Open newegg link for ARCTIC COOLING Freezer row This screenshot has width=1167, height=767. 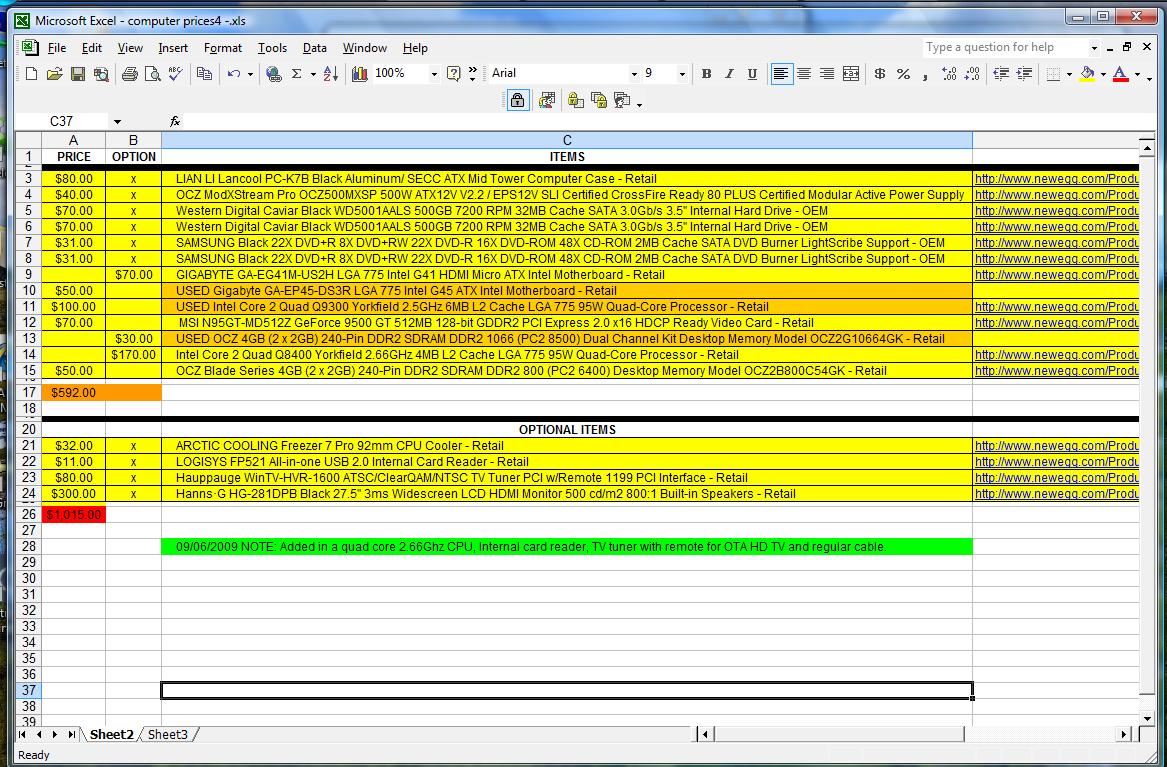pyautogui.click(x=1056, y=446)
